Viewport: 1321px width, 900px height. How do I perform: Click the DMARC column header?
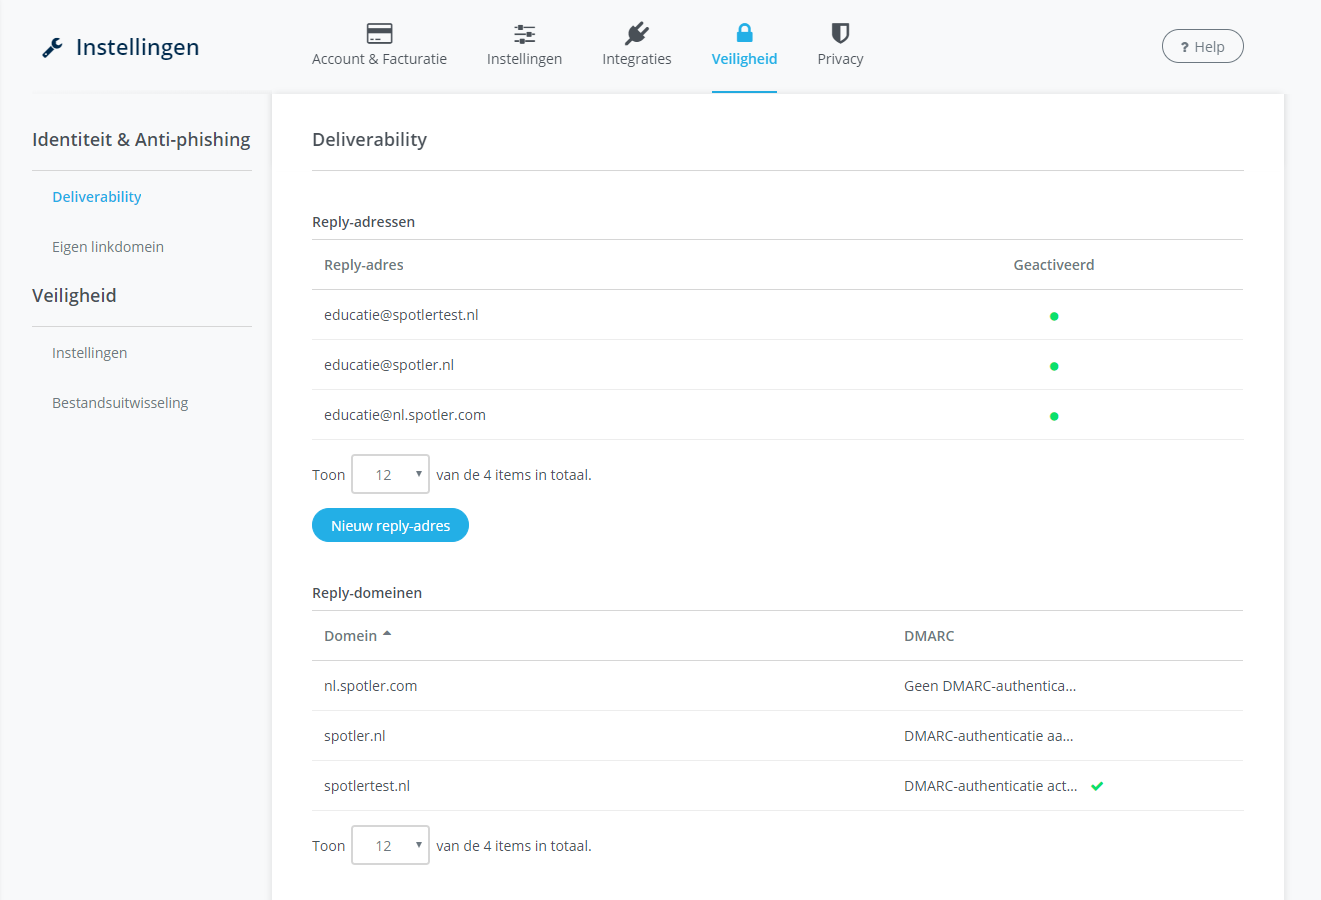[x=929, y=636]
